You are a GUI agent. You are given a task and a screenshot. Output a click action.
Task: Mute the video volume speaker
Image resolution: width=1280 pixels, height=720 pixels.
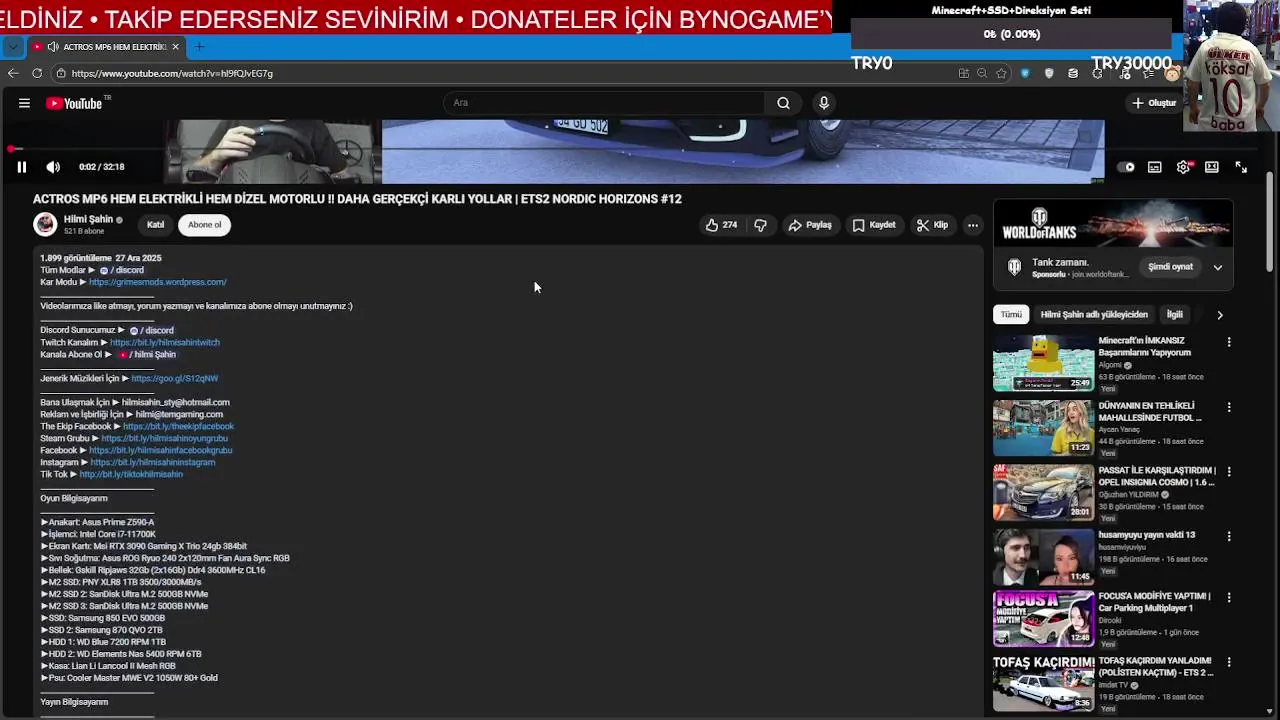click(53, 167)
